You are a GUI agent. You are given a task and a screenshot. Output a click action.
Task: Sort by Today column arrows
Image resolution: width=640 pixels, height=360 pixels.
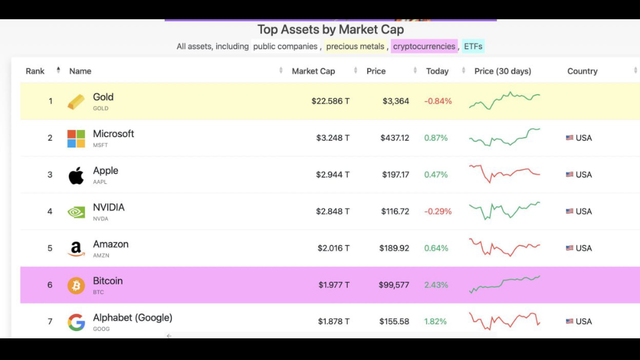(463, 71)
